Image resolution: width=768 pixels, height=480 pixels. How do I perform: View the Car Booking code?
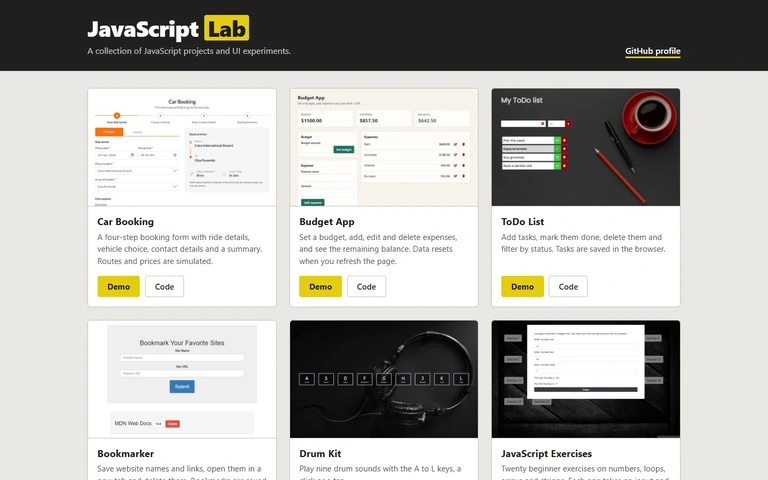[165, 287]
